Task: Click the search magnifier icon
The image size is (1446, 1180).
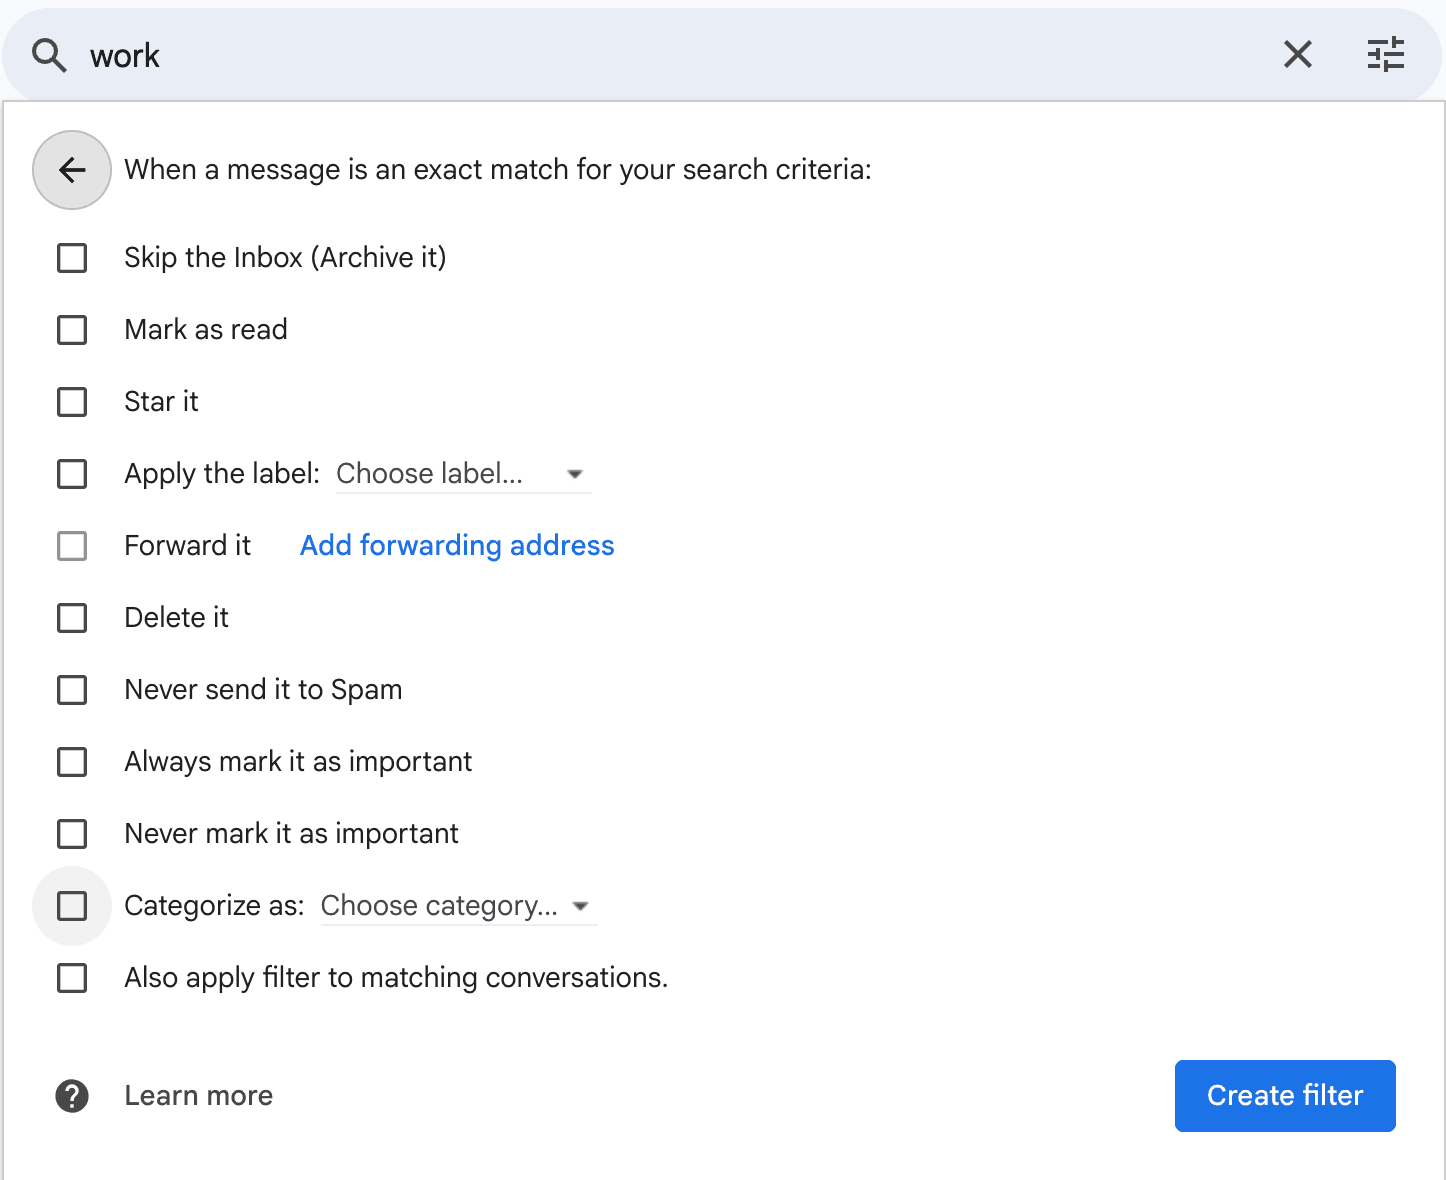Action: 47,55
